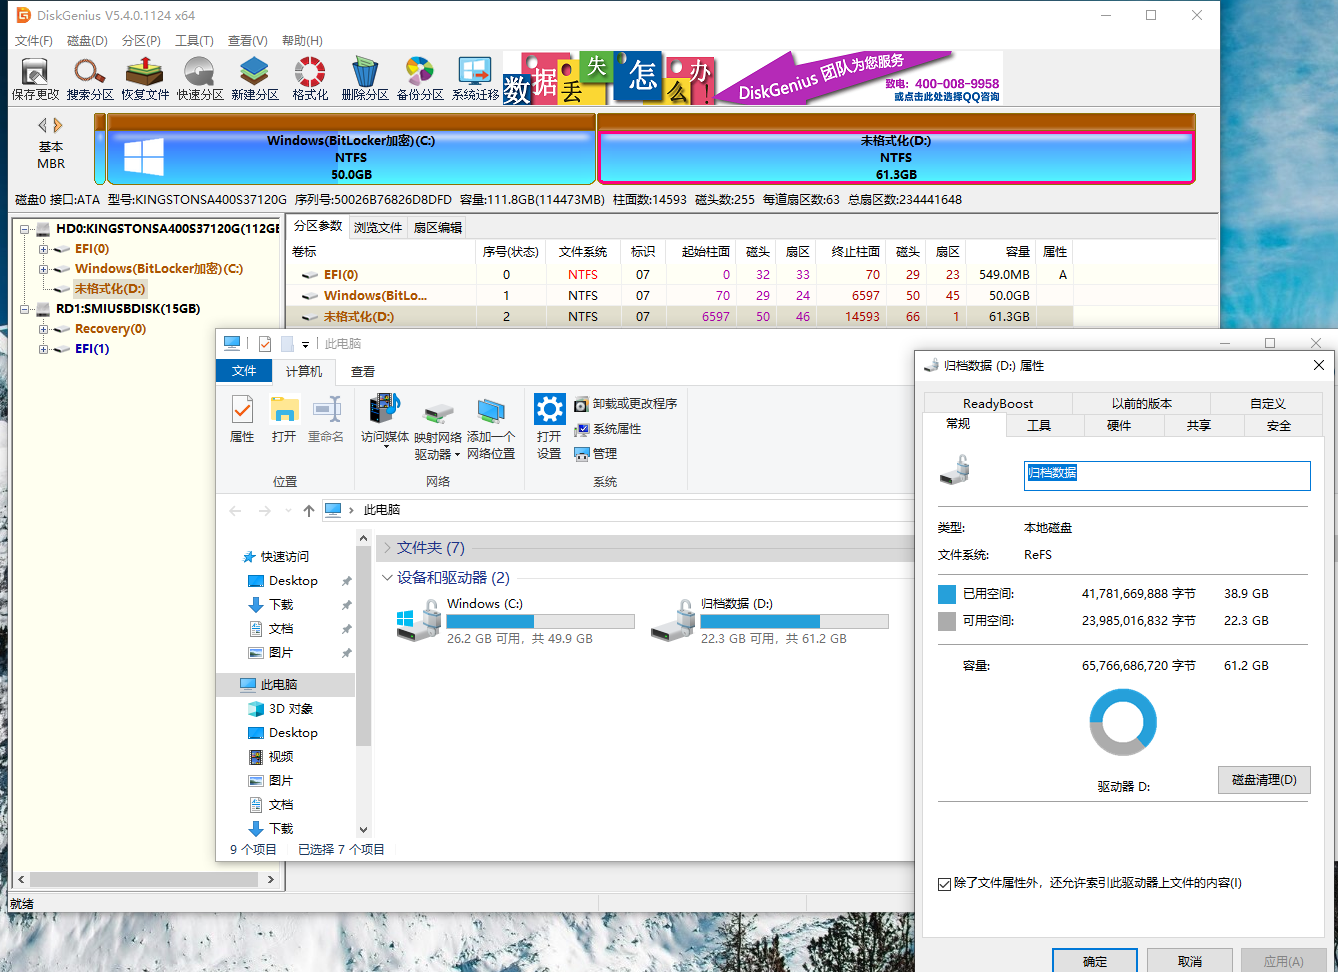Launch the 恢复文件 tool
1338x972 pixels.
point(145,79)
